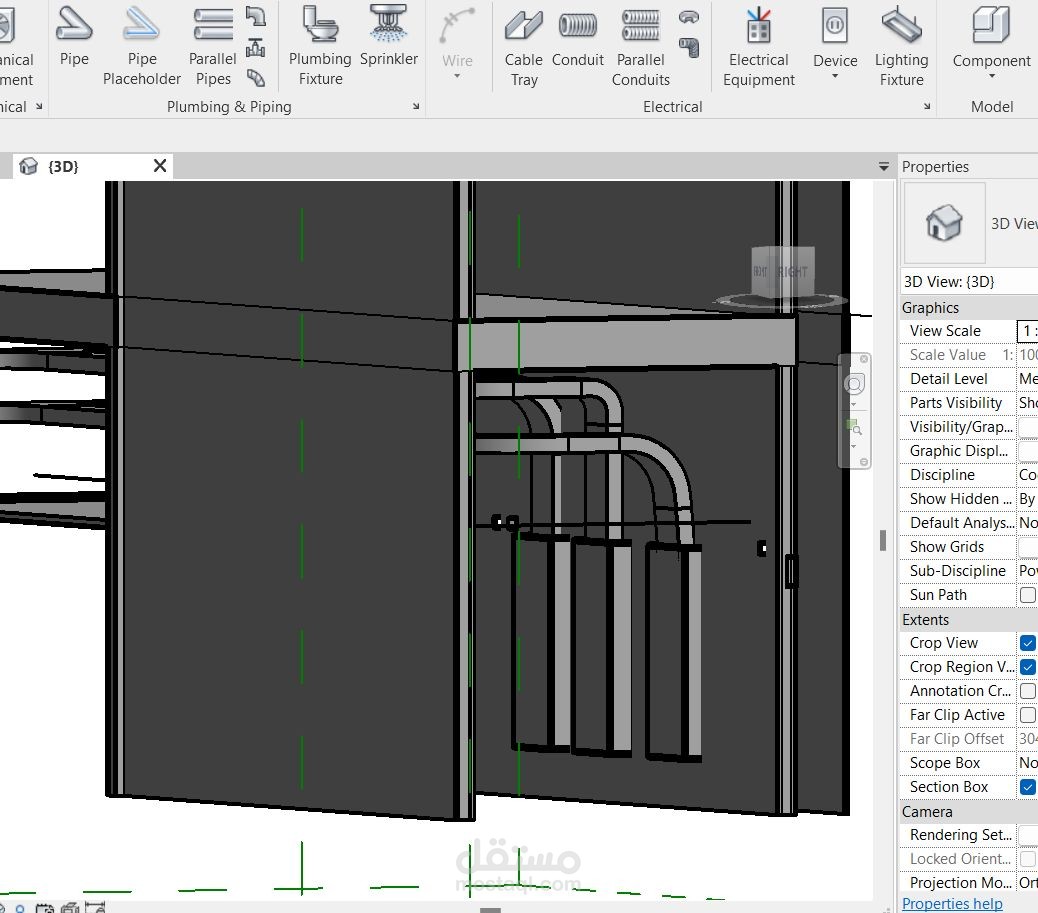Click the Device tool icon
Viewport: 1038px width, 913px height.
(x=835, y=26)
